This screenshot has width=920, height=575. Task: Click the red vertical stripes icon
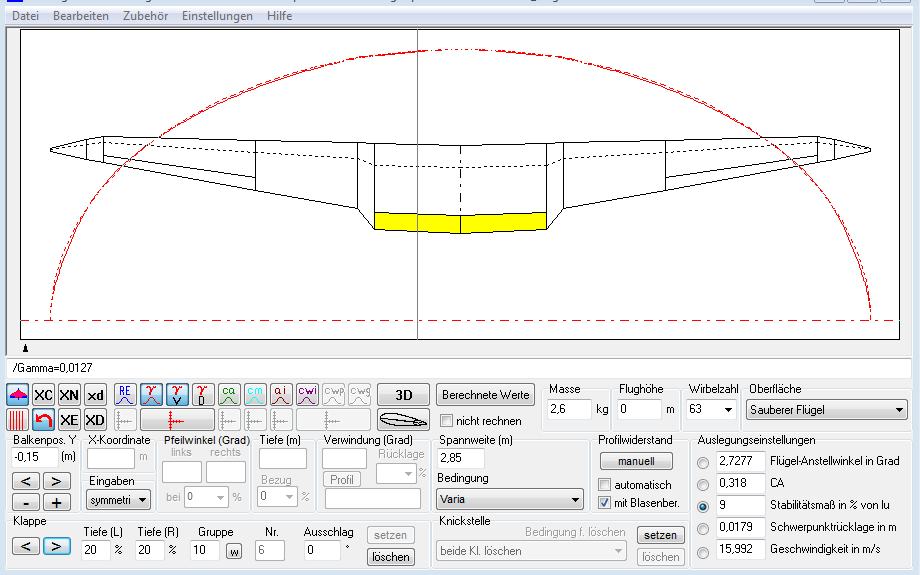18,420
